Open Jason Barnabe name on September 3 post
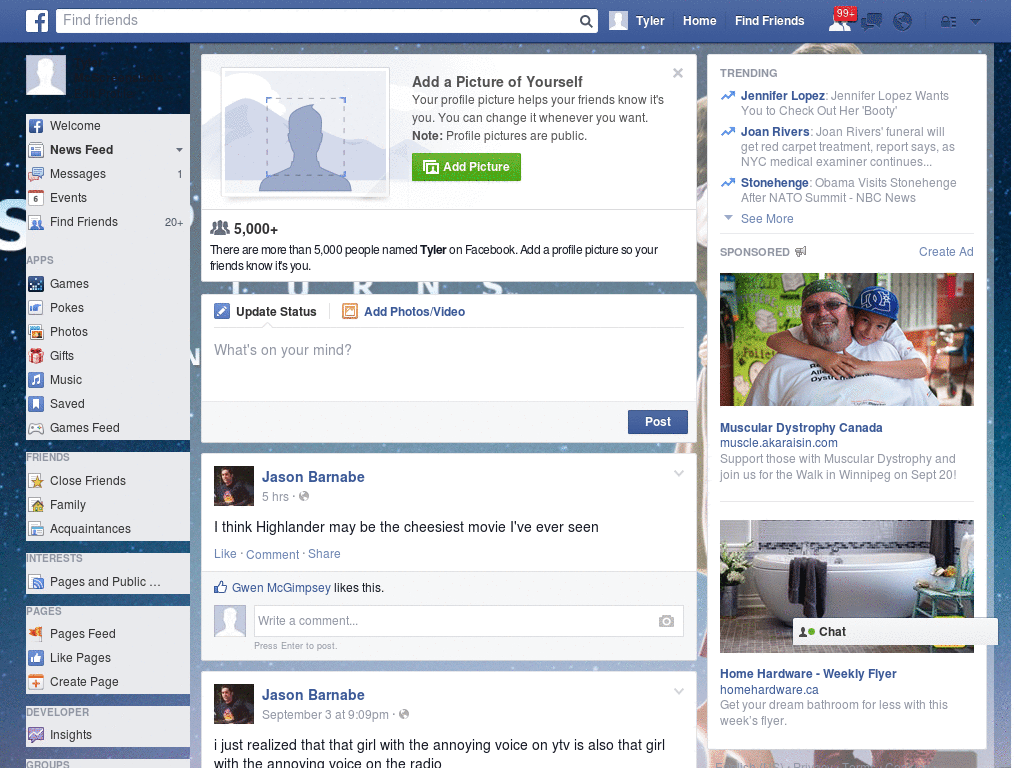Image resolution: width=1024 pixels, height=768 pixels. pyautogui.click(x=313, y=696)
